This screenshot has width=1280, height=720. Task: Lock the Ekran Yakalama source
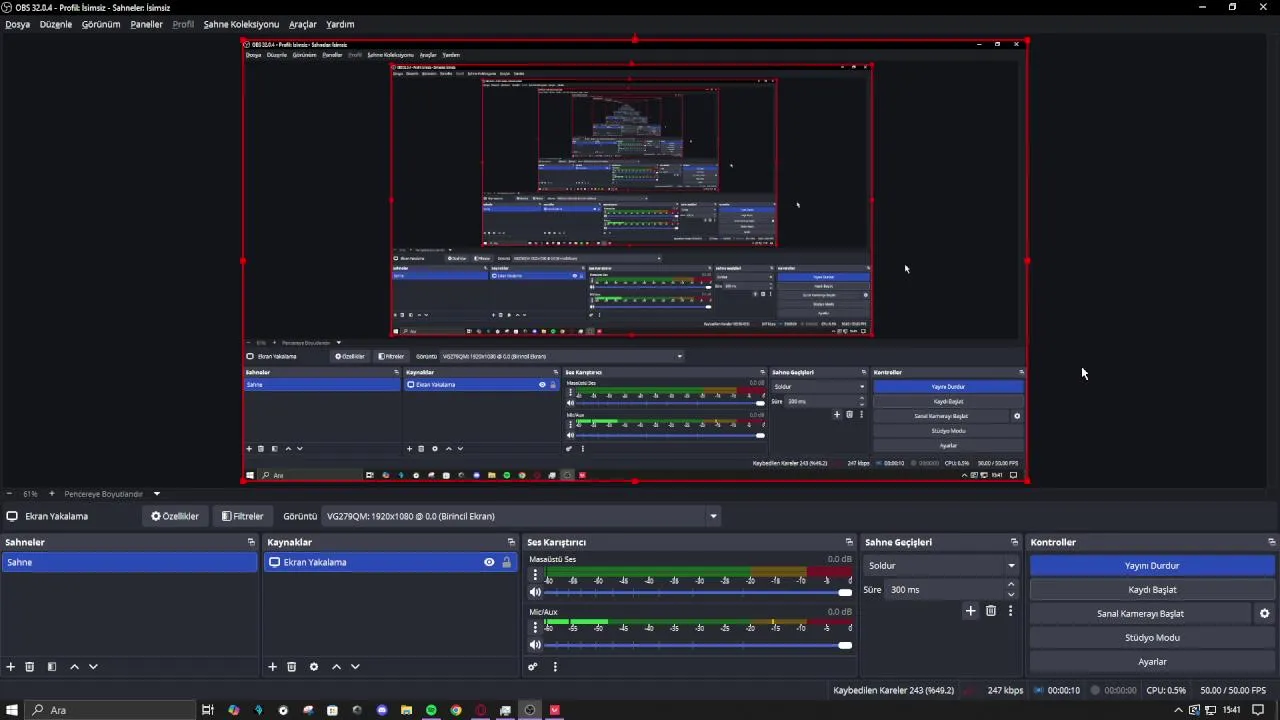506,562
